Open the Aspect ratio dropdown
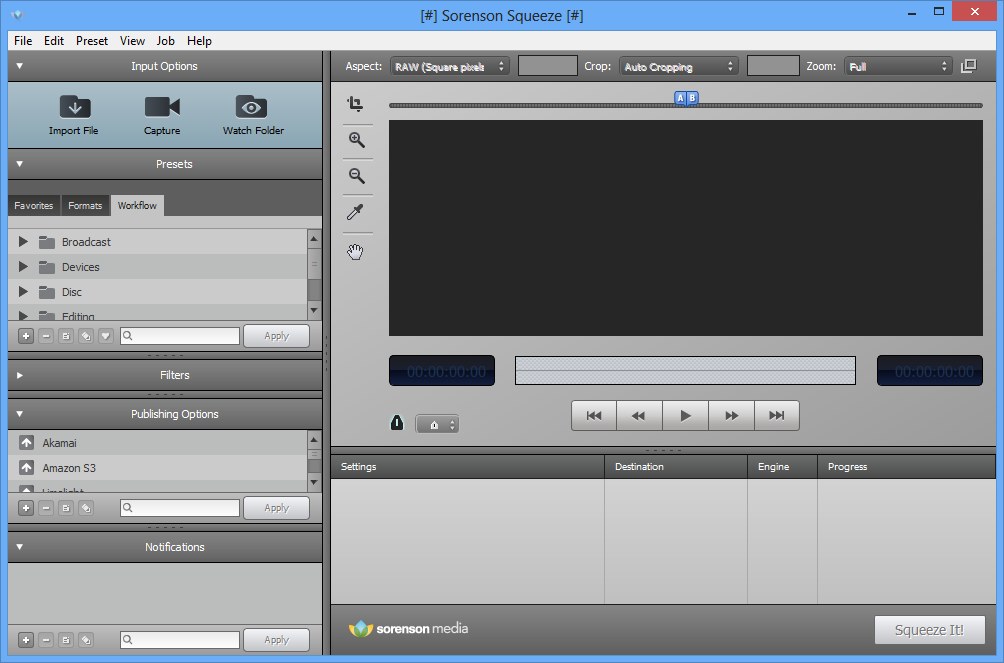 pos(449,66)
